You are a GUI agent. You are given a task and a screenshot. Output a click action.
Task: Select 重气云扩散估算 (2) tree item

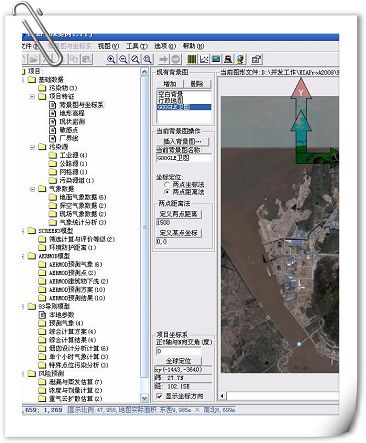point(75,399)
